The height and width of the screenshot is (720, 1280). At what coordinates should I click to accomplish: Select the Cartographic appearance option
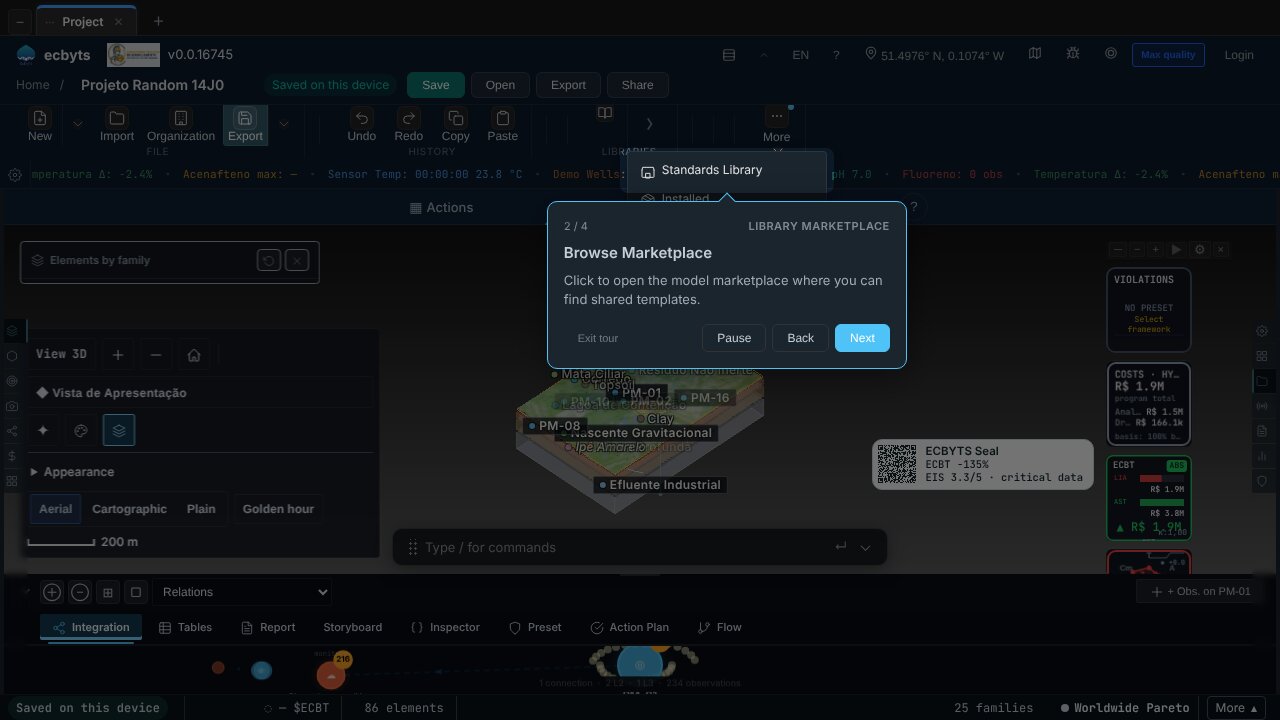click(129, 509)
